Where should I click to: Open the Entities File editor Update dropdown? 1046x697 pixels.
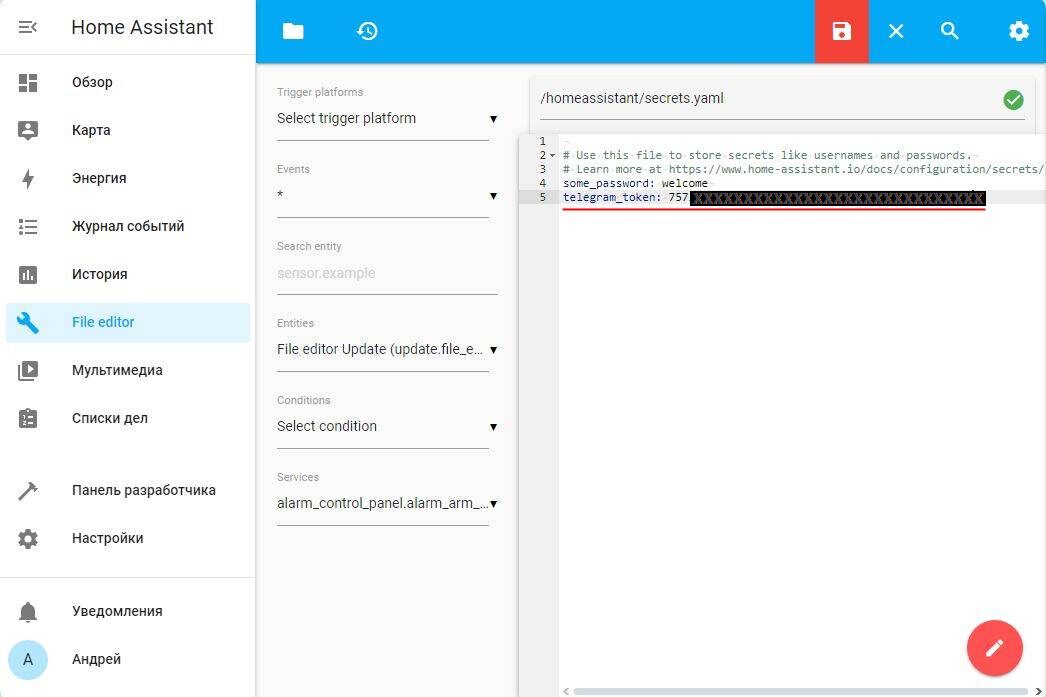(x=387, y=350)
